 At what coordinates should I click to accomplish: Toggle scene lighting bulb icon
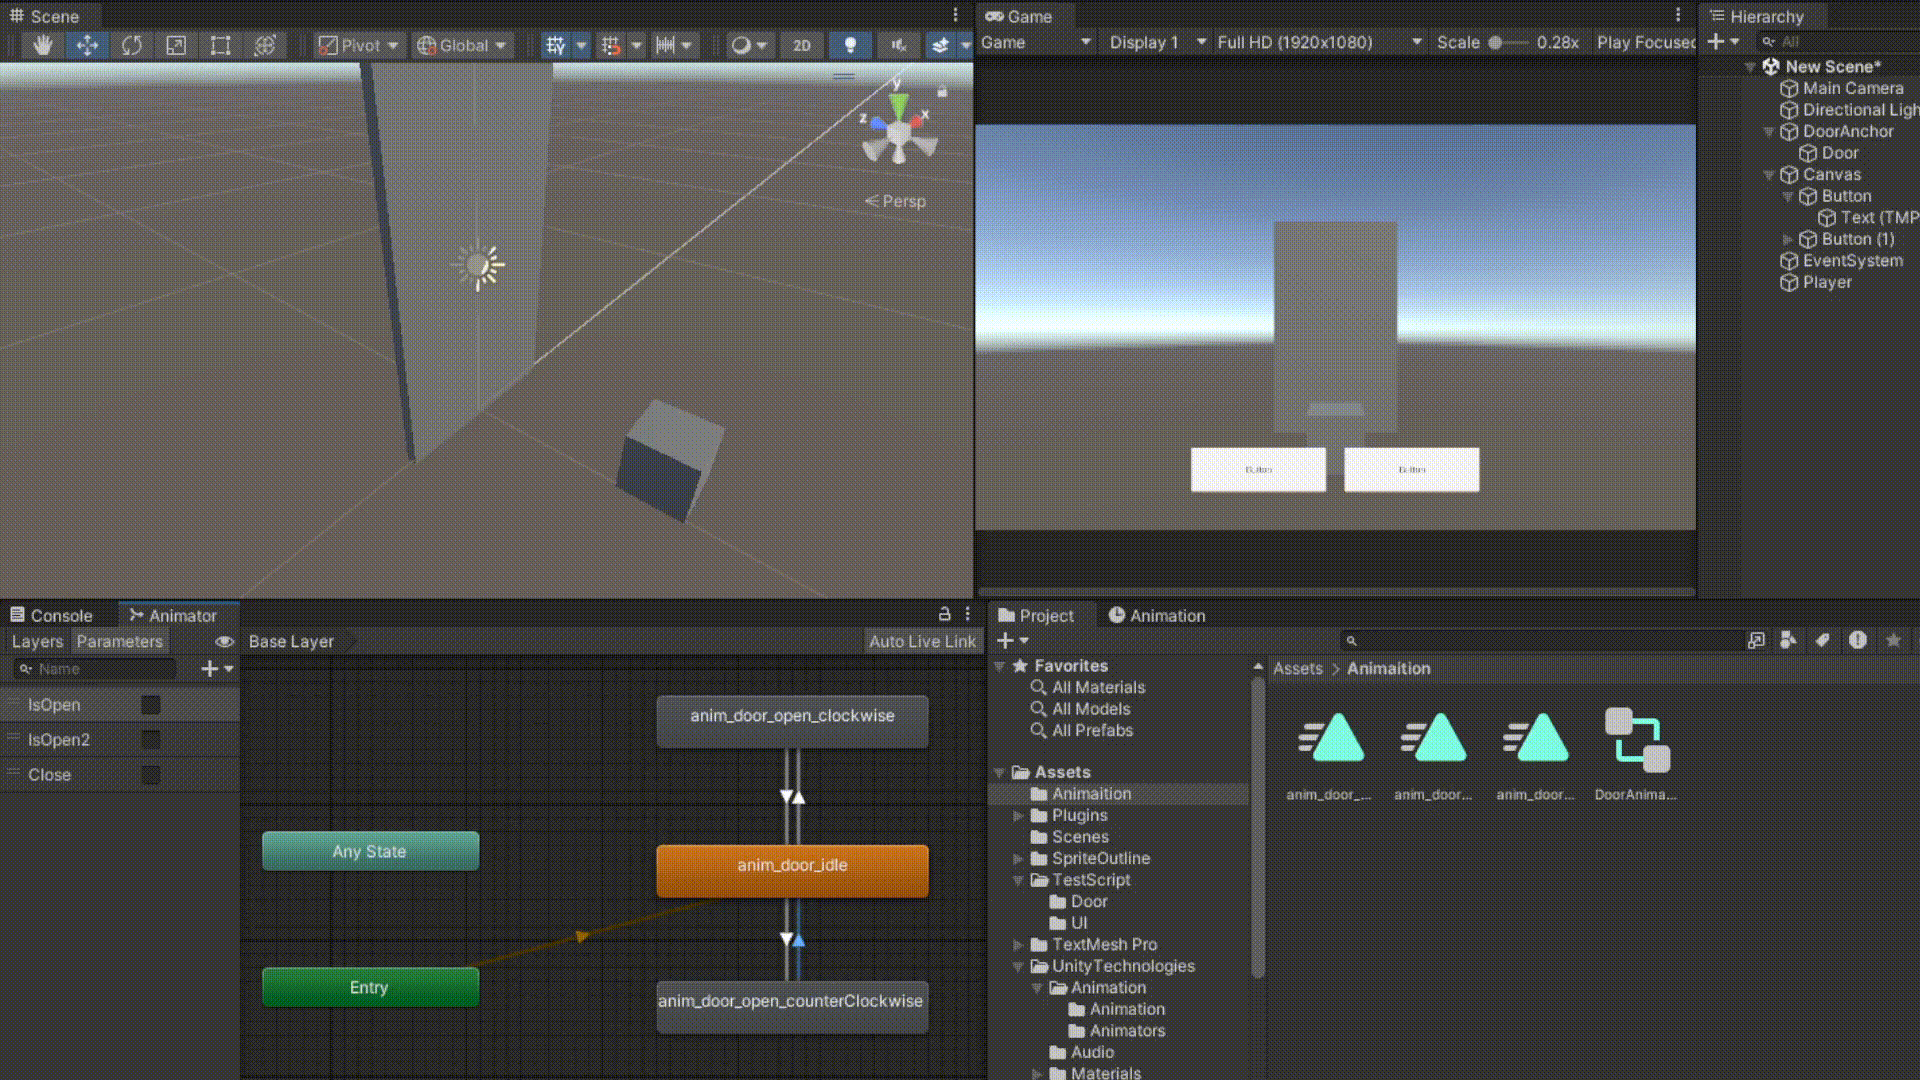[850, 45]
